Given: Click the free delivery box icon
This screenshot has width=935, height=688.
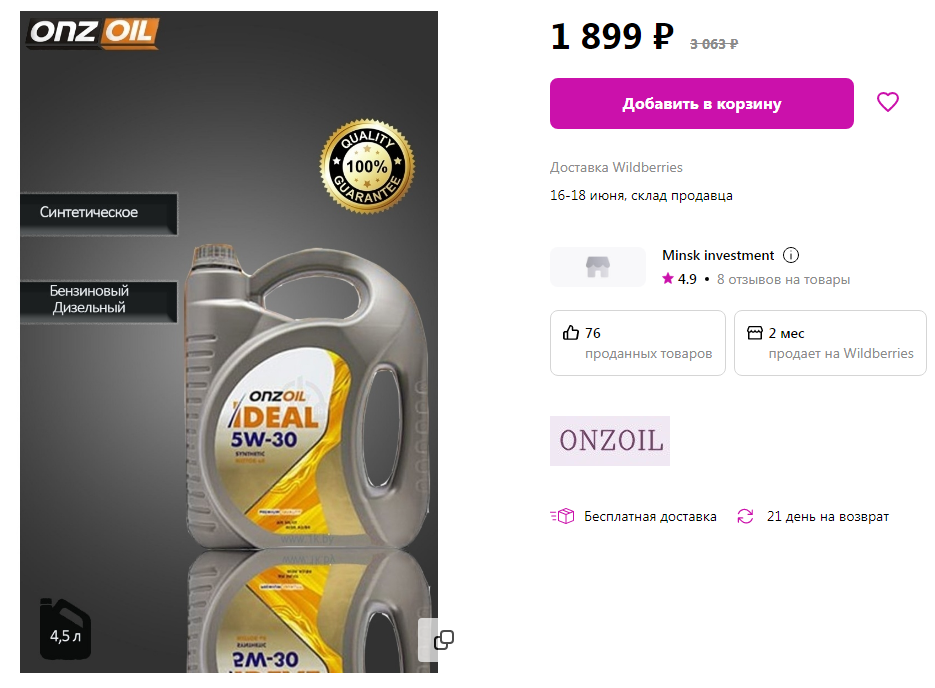Looking at the screenshot, I should (562, 516).
